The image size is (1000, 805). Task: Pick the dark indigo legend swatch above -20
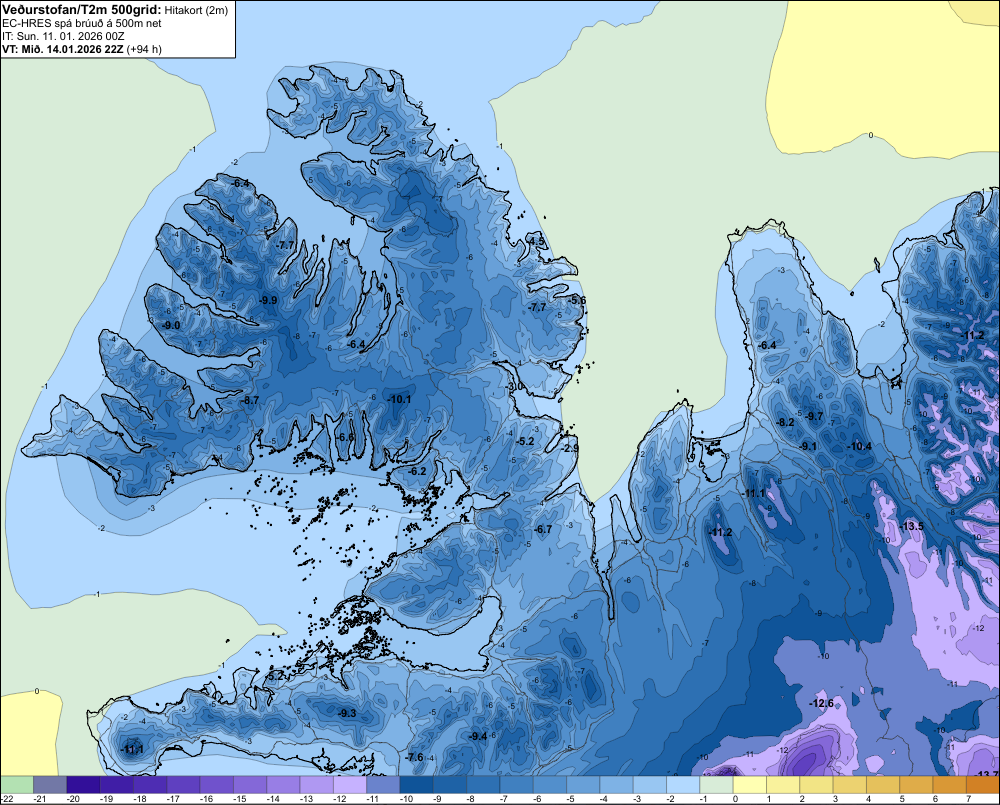[83, 784]
